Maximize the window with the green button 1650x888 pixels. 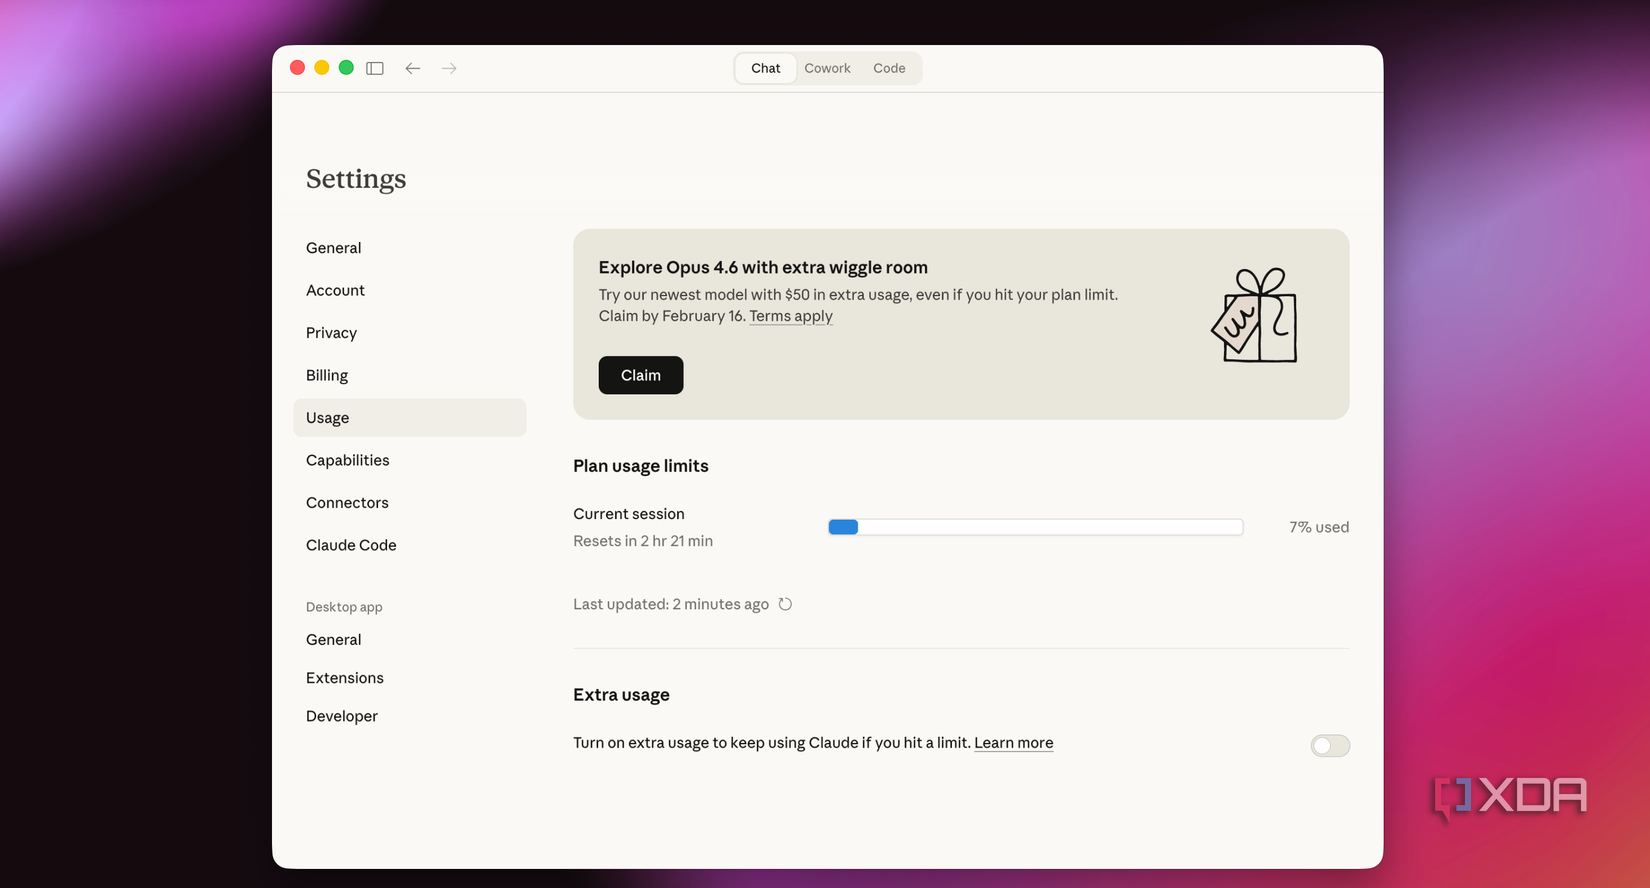[346, 68]
